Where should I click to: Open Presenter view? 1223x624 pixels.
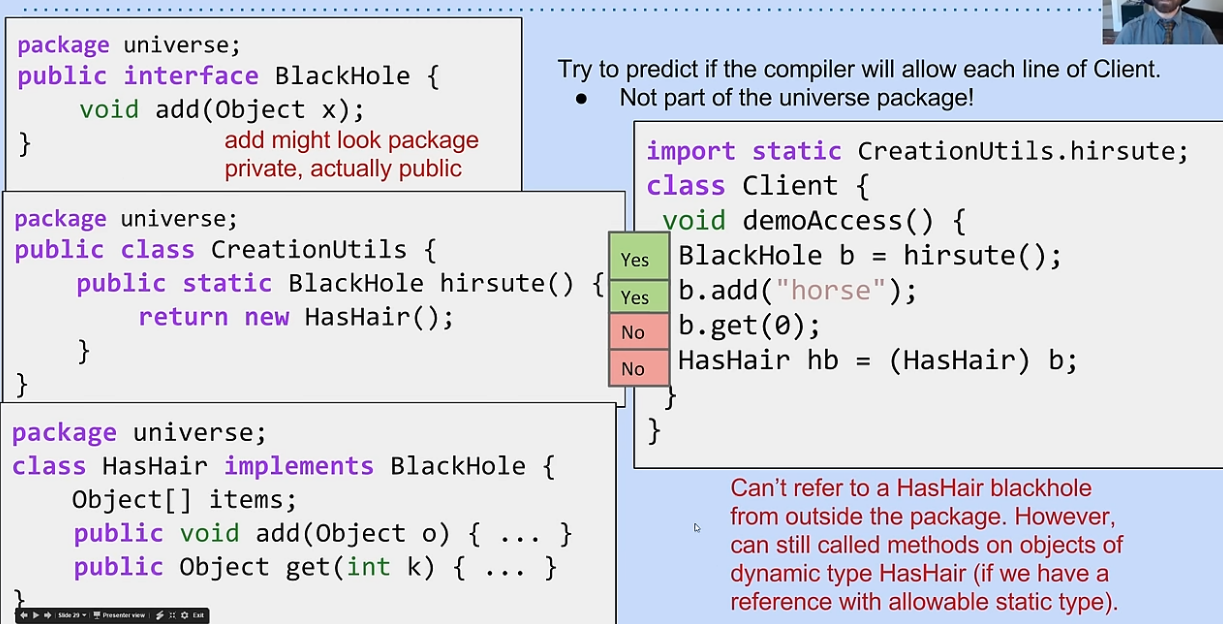(x=124, y=615)
